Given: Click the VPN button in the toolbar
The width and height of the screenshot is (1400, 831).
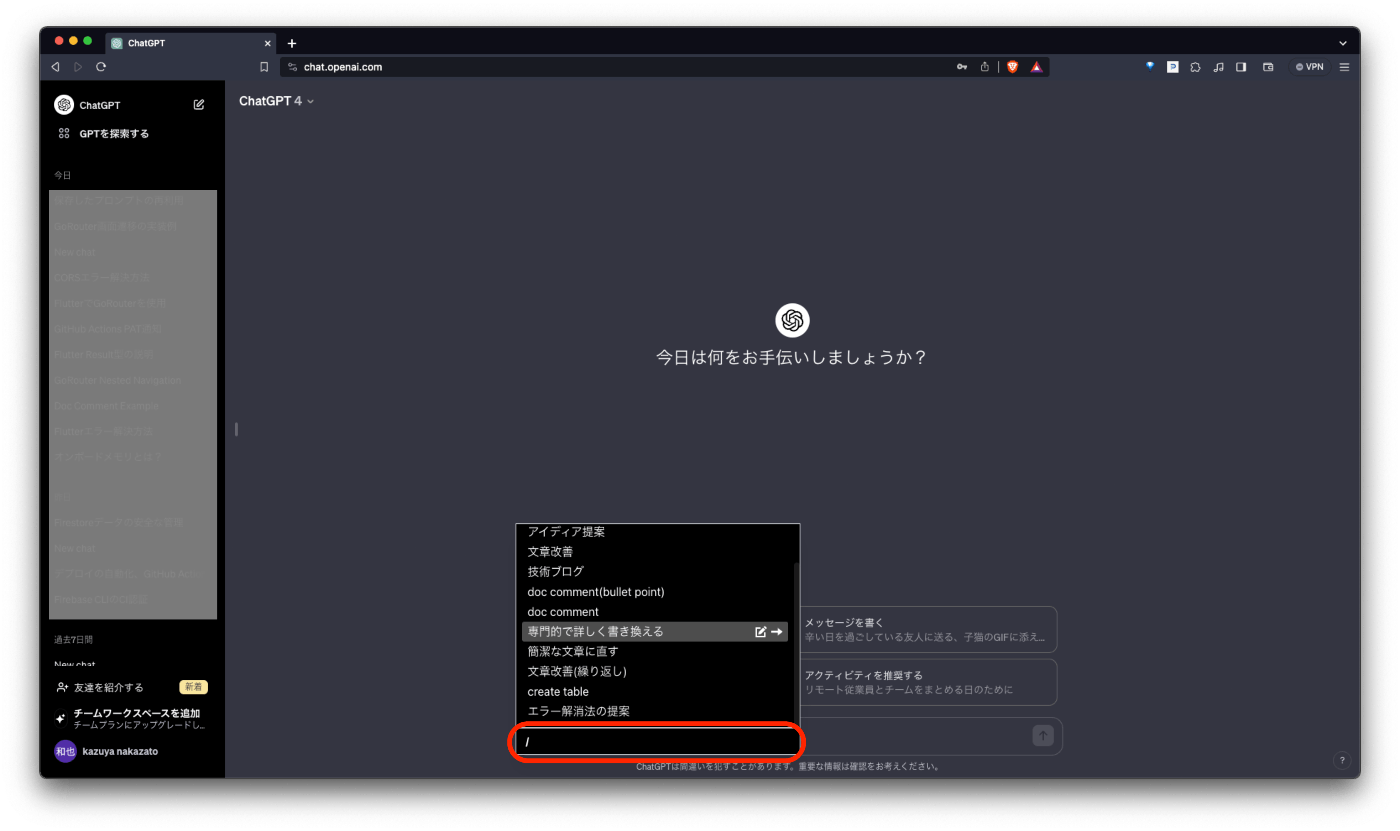Looking at the screenshot, I should pyautogui.click(x=1309, y=67).
